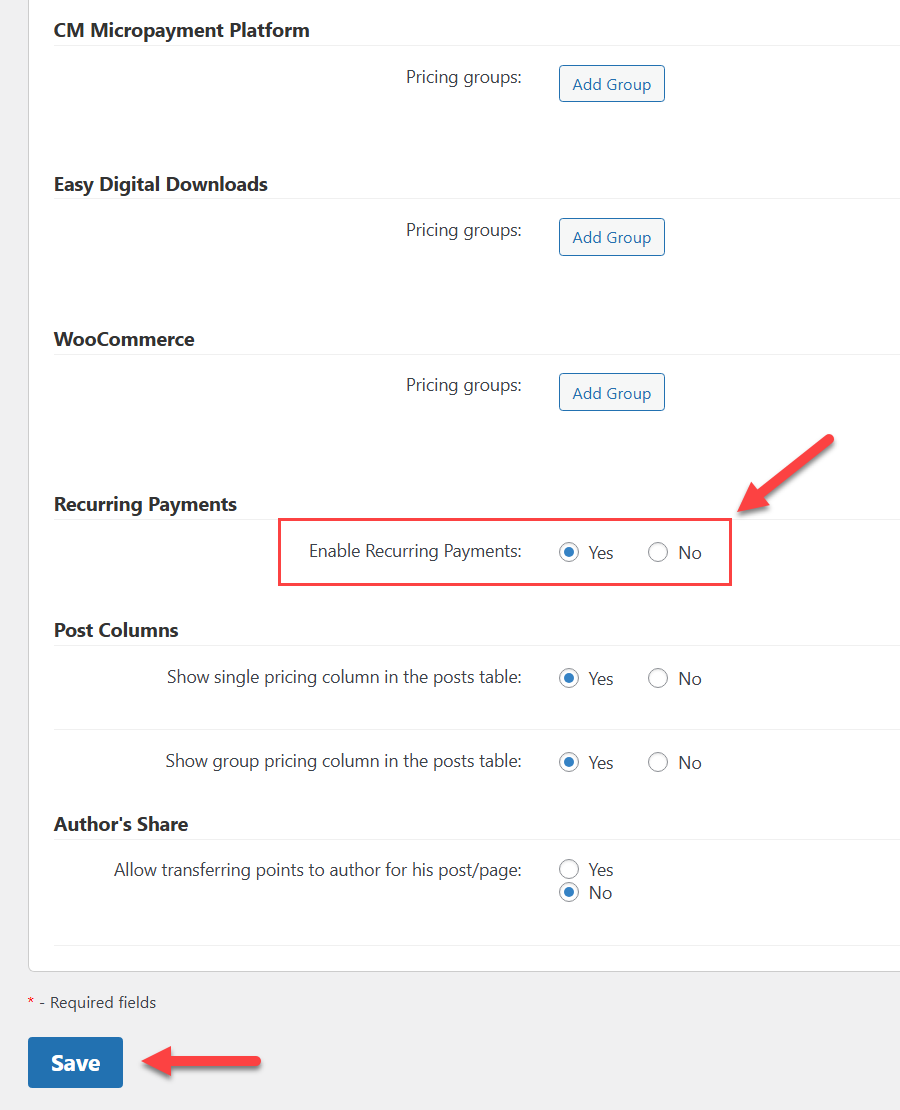
Task: Click the Easy Digital Downloads heading
Action: click(x=160, y=184)
